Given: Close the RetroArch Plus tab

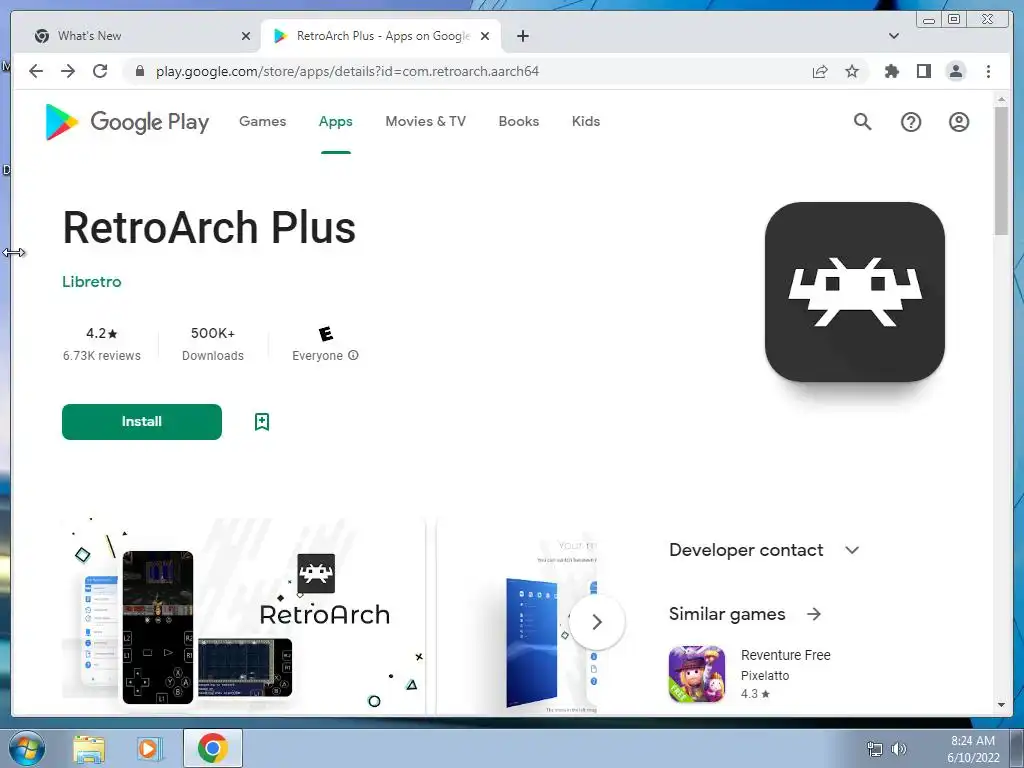Looking at the screenshot, I should 485,36.
